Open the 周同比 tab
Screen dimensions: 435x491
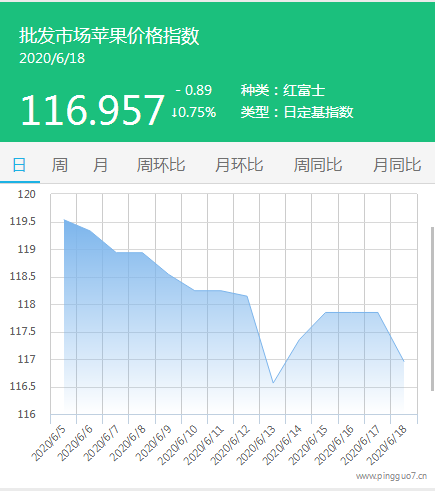tap(318, 165)
